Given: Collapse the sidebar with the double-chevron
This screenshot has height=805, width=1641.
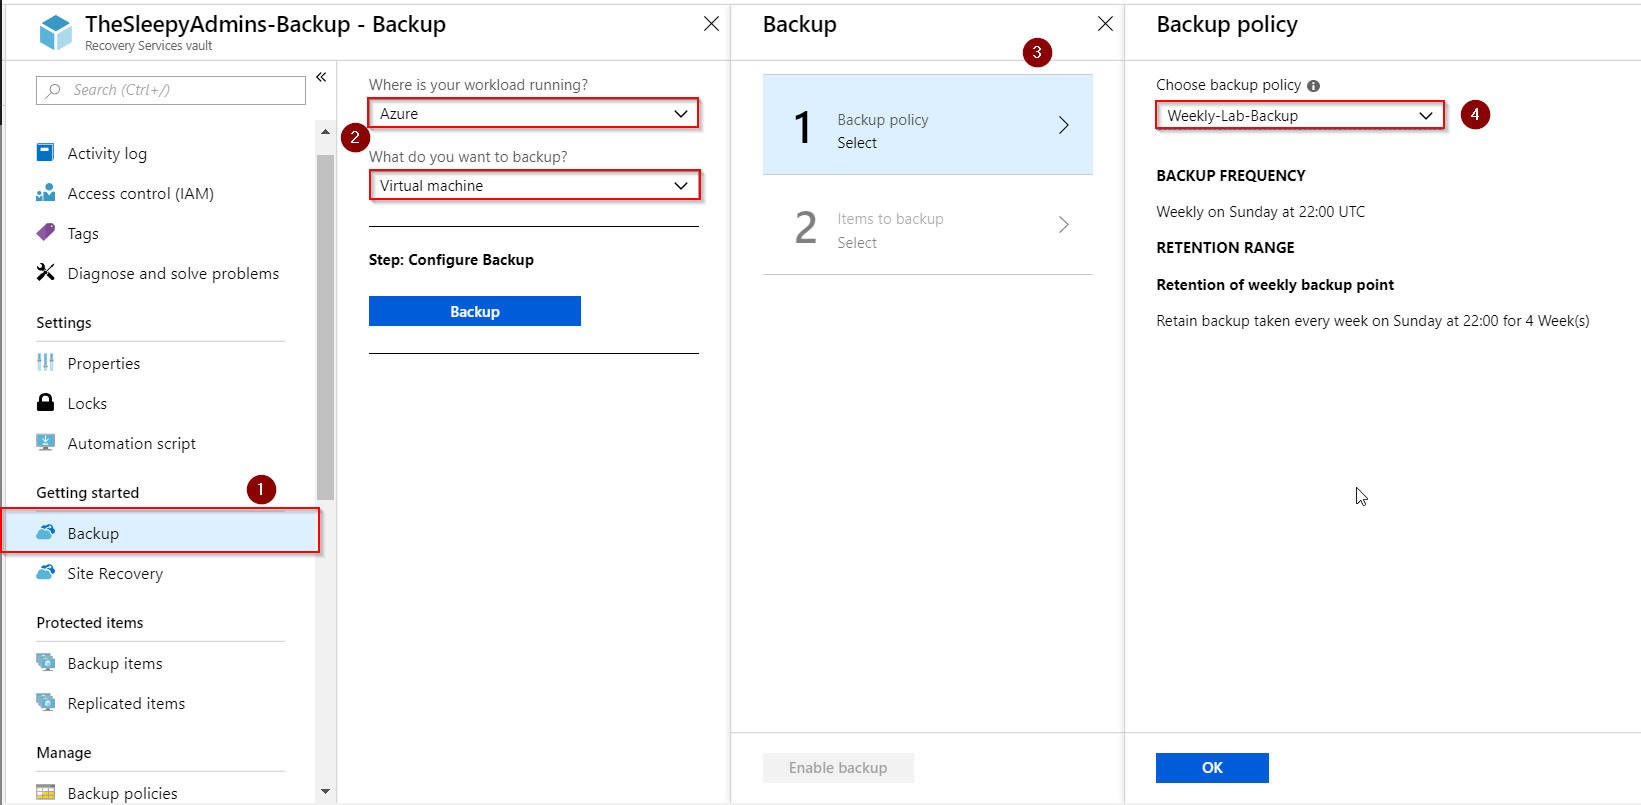Looking at the screenshot, I should point(321,77).
